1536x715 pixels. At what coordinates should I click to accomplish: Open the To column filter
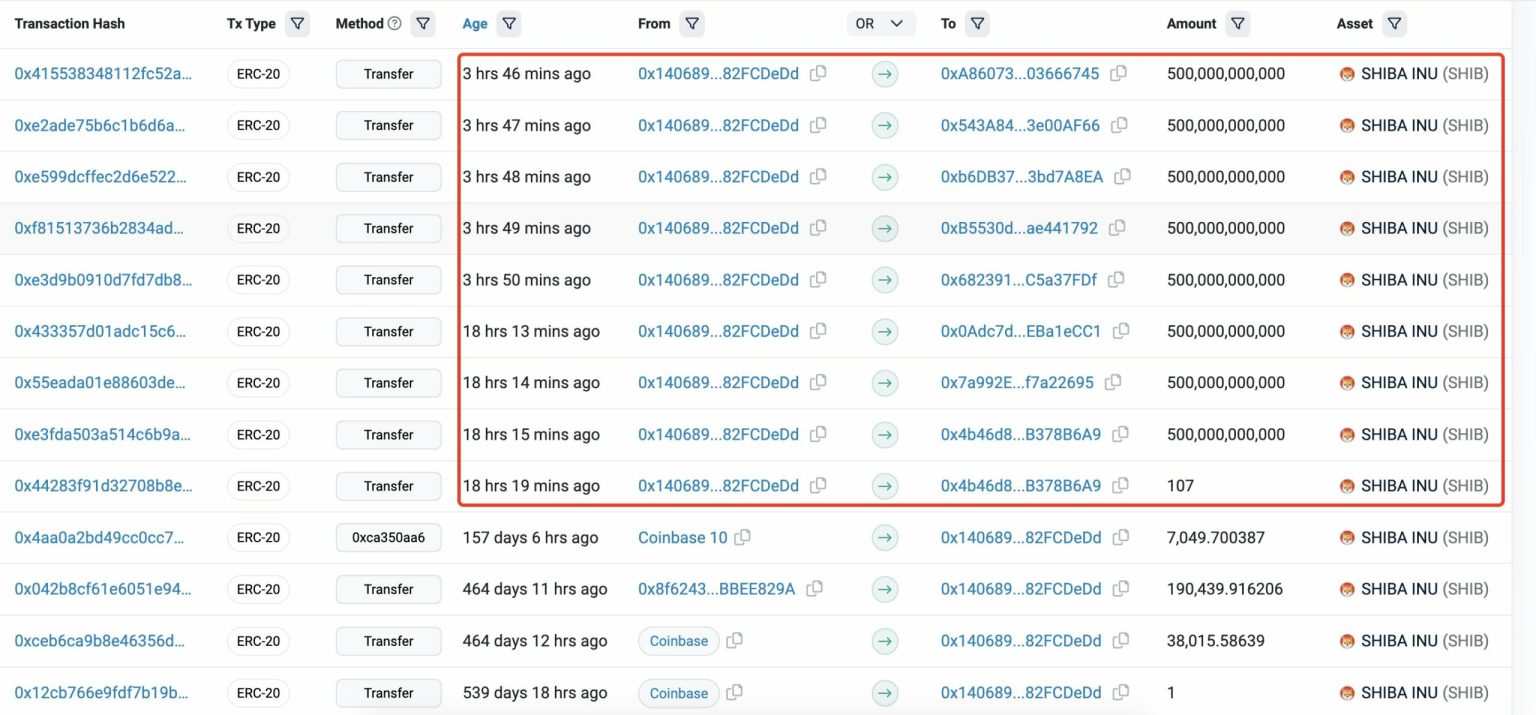[x=977, y=24]
